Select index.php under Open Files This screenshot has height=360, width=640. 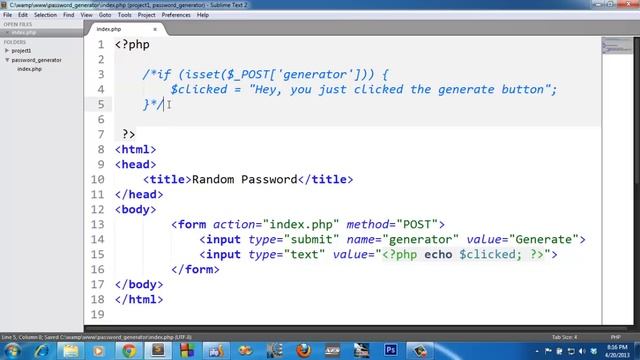click(x=24, y=32)
